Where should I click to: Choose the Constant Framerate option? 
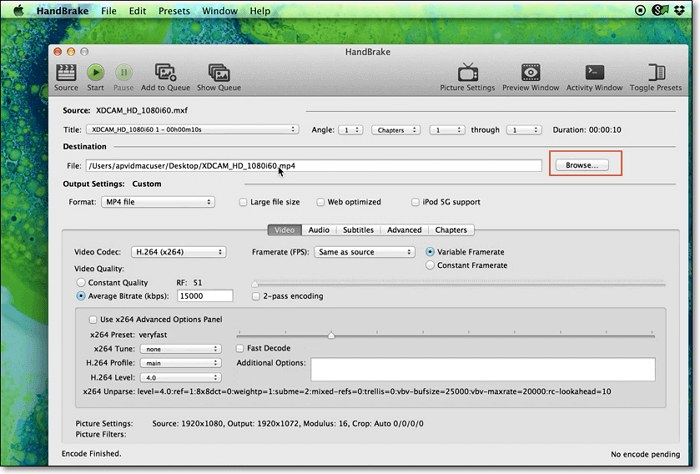(x=431, y=265)
